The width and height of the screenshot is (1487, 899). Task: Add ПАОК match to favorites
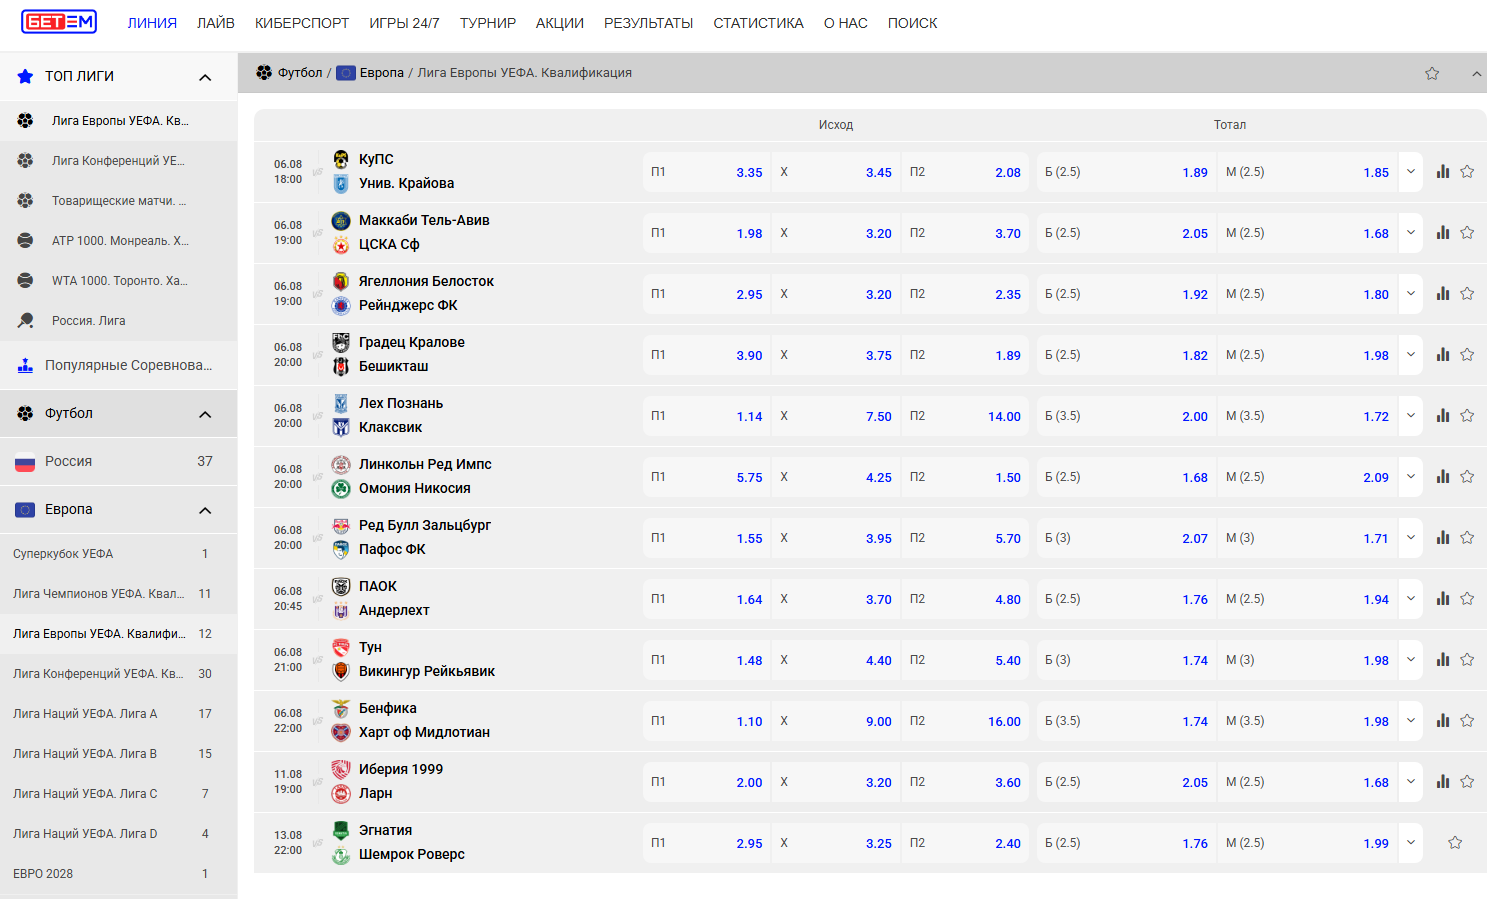1467,599
